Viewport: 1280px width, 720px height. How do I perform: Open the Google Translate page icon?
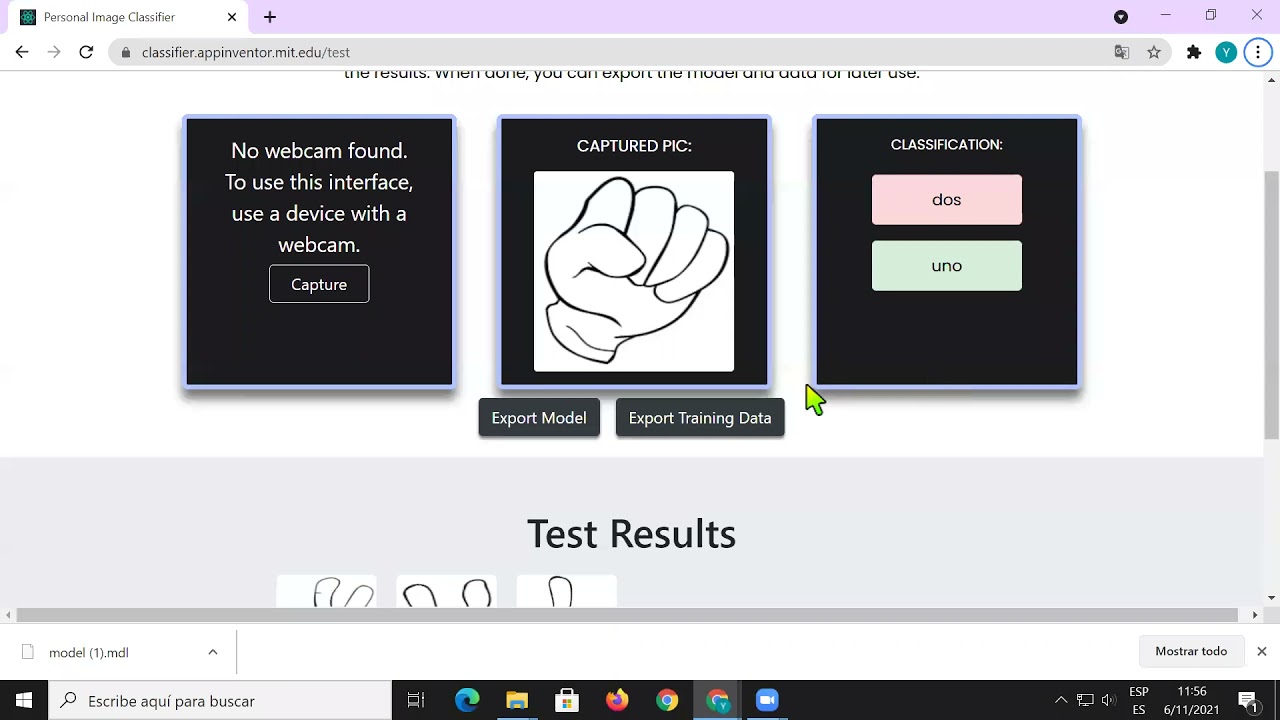pyautogui.click(x=1122, y=53)
